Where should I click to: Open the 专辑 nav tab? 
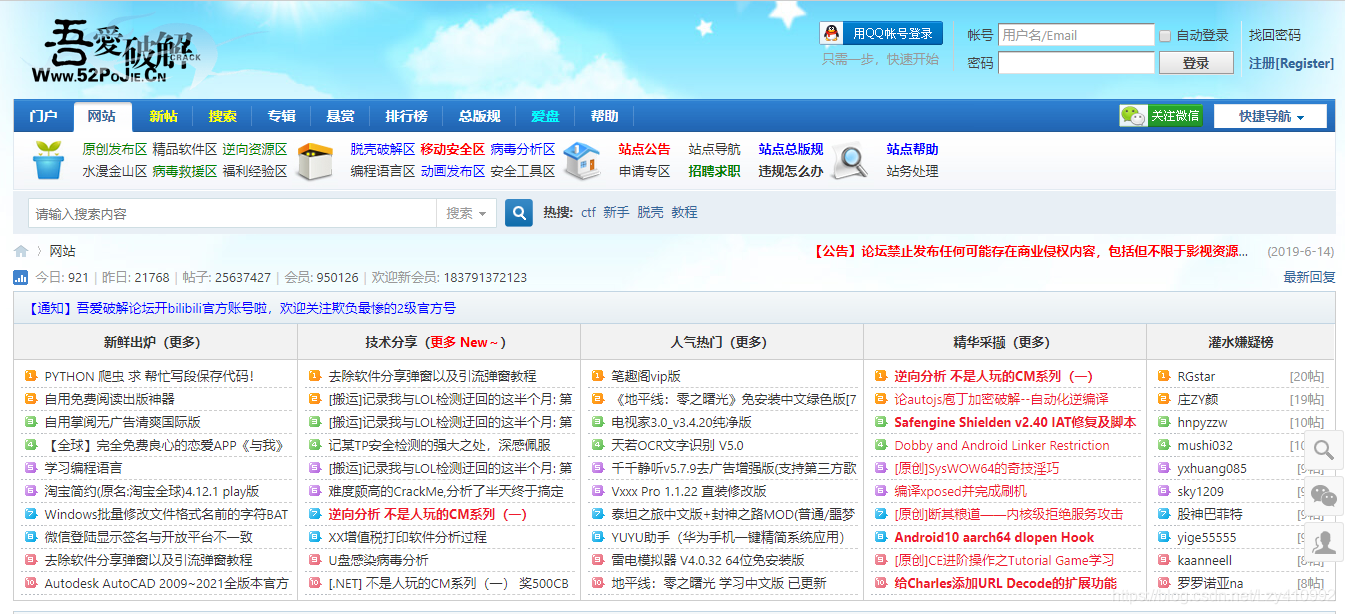282,116
